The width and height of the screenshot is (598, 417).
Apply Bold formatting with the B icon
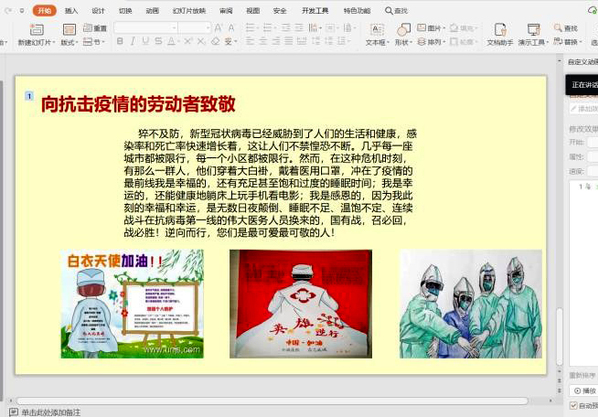coord(120,41)
